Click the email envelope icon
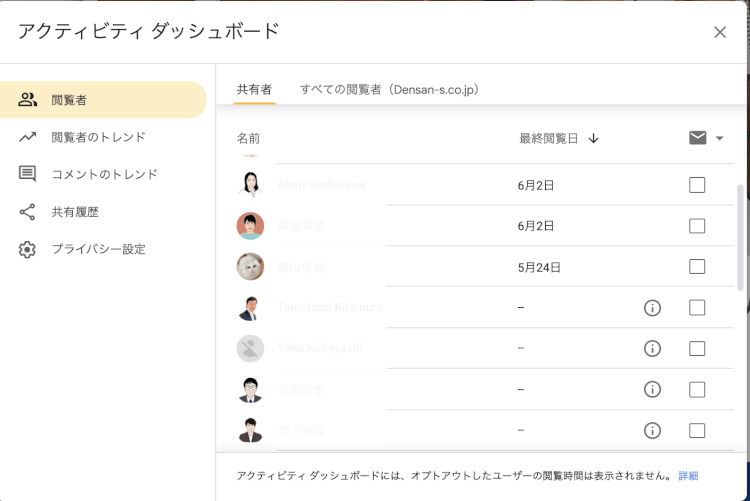This screenshot has height=501, width=750. tap(698, 138)
